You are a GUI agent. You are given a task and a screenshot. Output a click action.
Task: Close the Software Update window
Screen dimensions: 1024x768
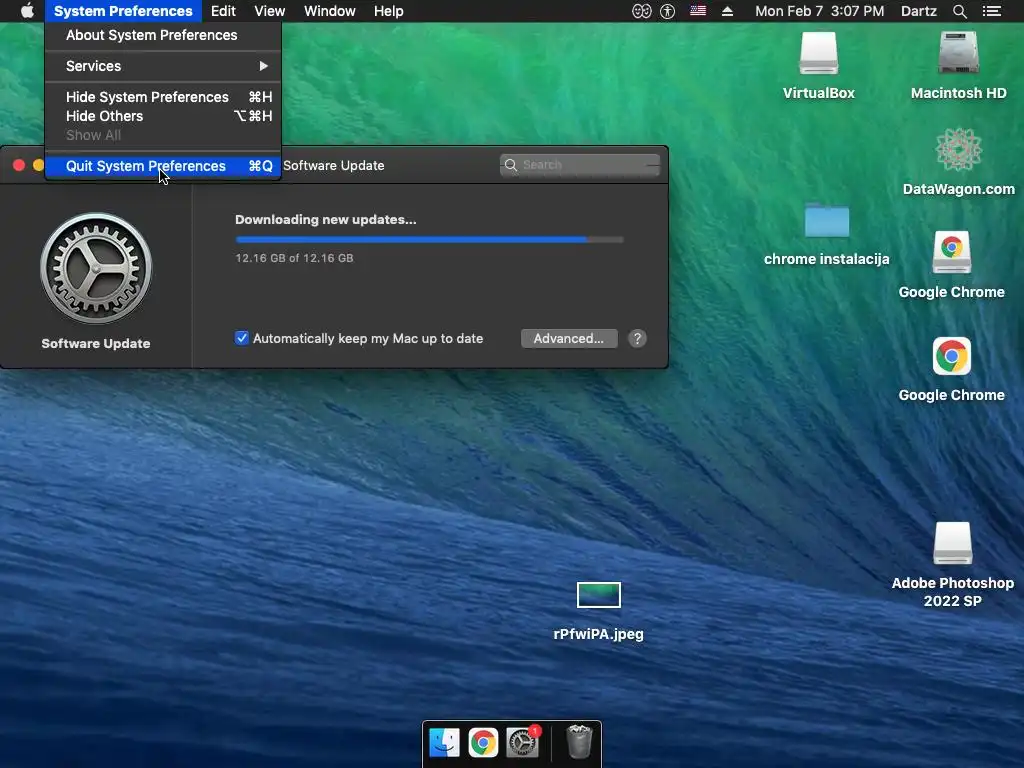[x=19, y=165]
